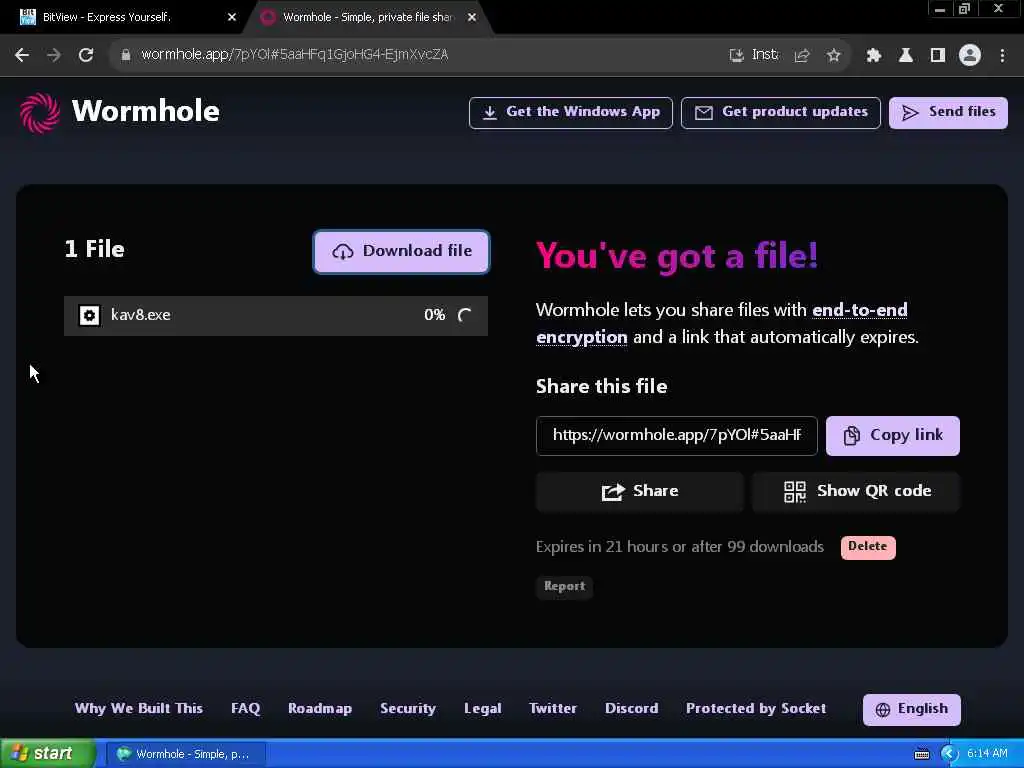Image resolution: width=1024 pixels, height=768 pixels.
Task: Click the 1 File heading
Action: tap(95, 249)
